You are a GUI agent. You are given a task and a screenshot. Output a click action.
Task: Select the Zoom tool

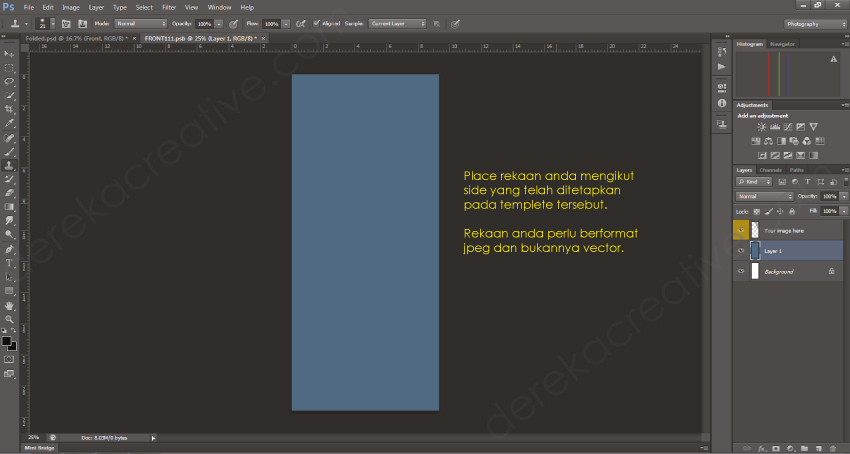(9, 319)
